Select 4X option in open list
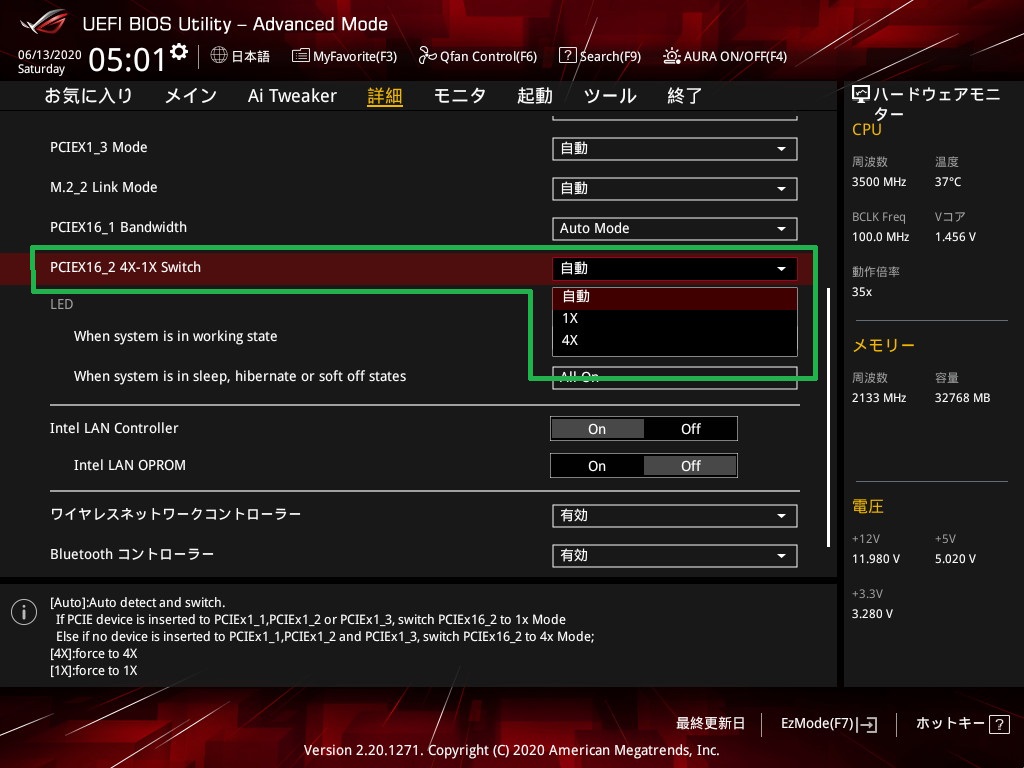 [x=675, y=340]
